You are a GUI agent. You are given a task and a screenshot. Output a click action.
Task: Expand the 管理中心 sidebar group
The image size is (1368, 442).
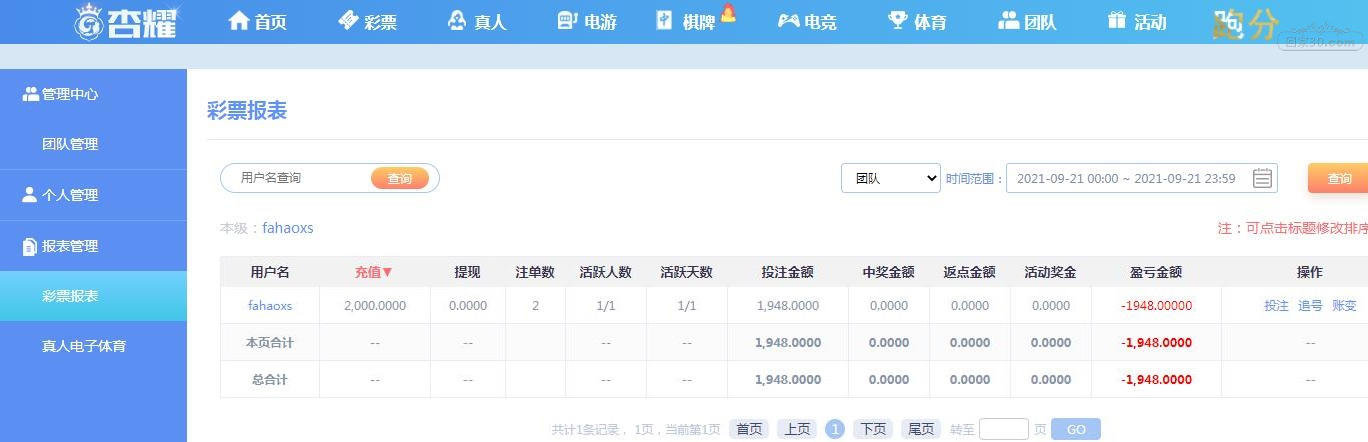93,94
